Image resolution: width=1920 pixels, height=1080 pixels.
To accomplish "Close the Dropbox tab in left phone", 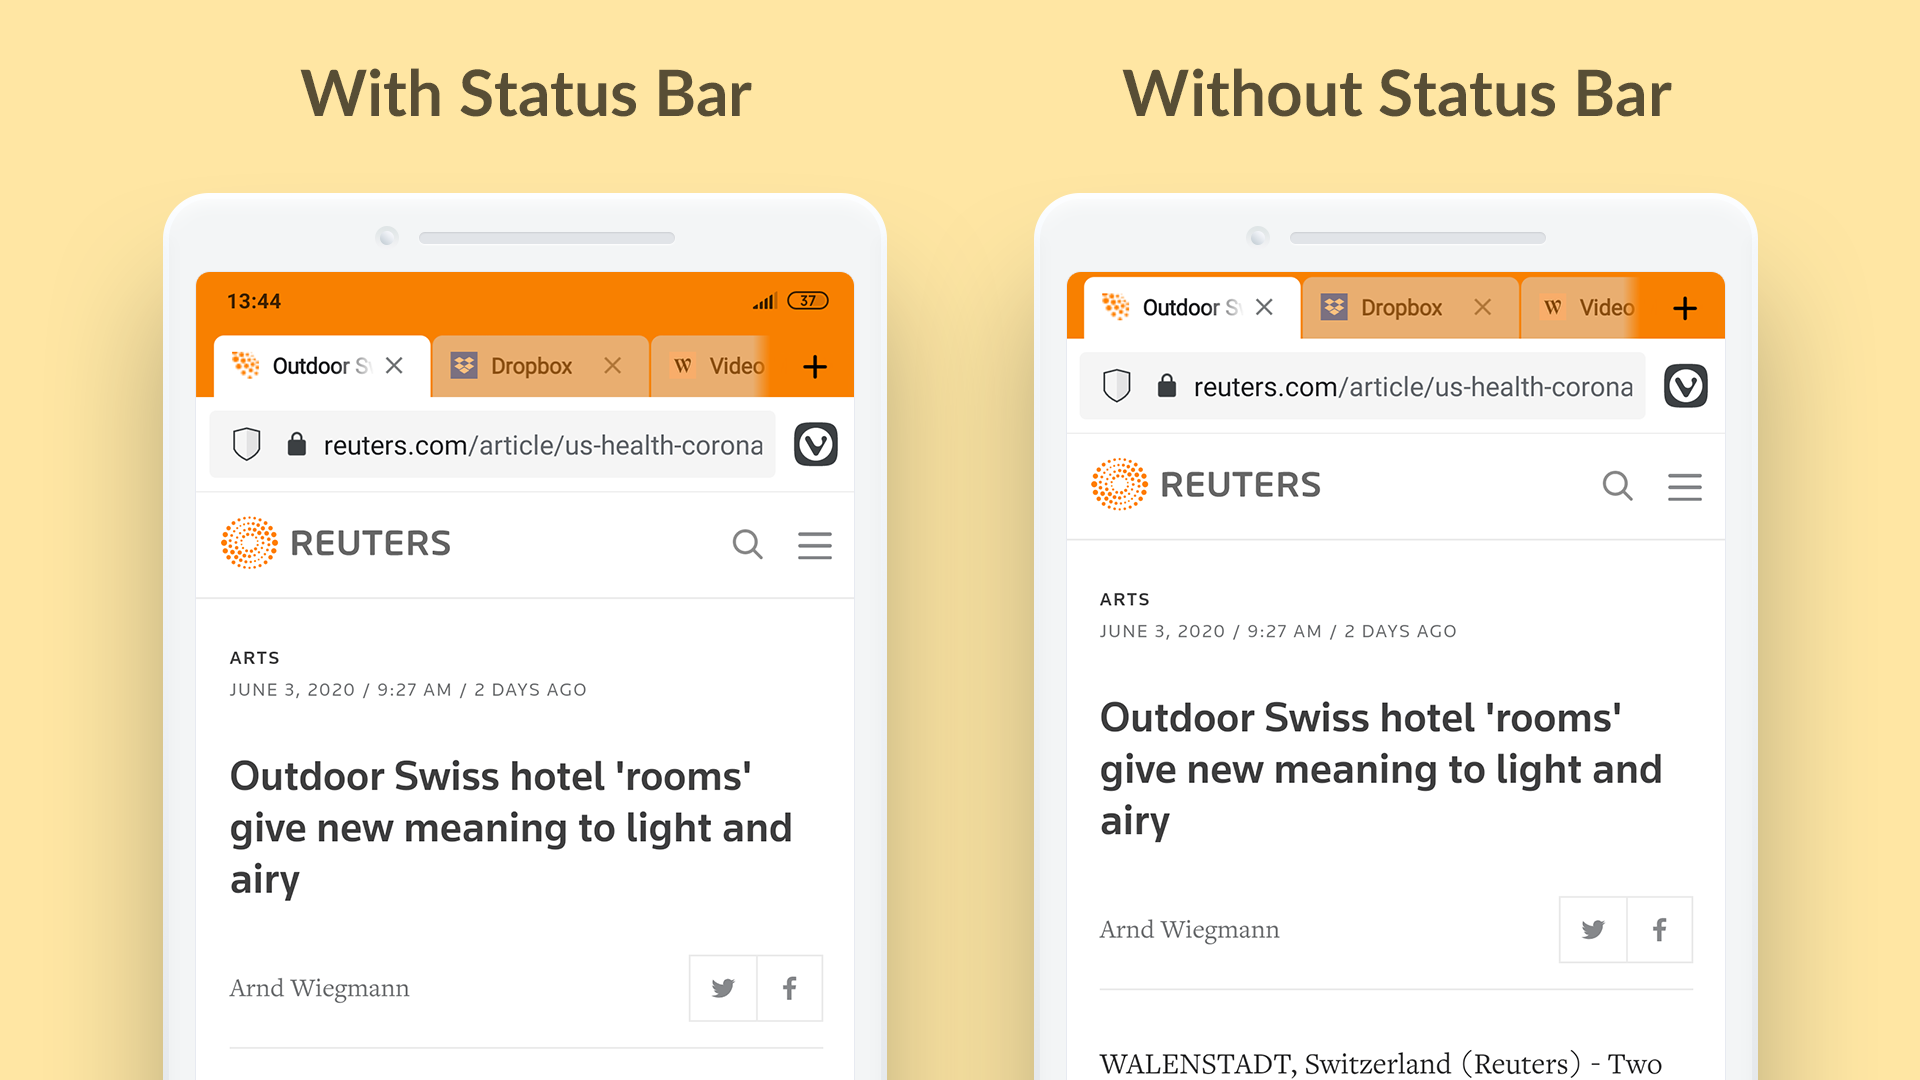I will 613,366.
